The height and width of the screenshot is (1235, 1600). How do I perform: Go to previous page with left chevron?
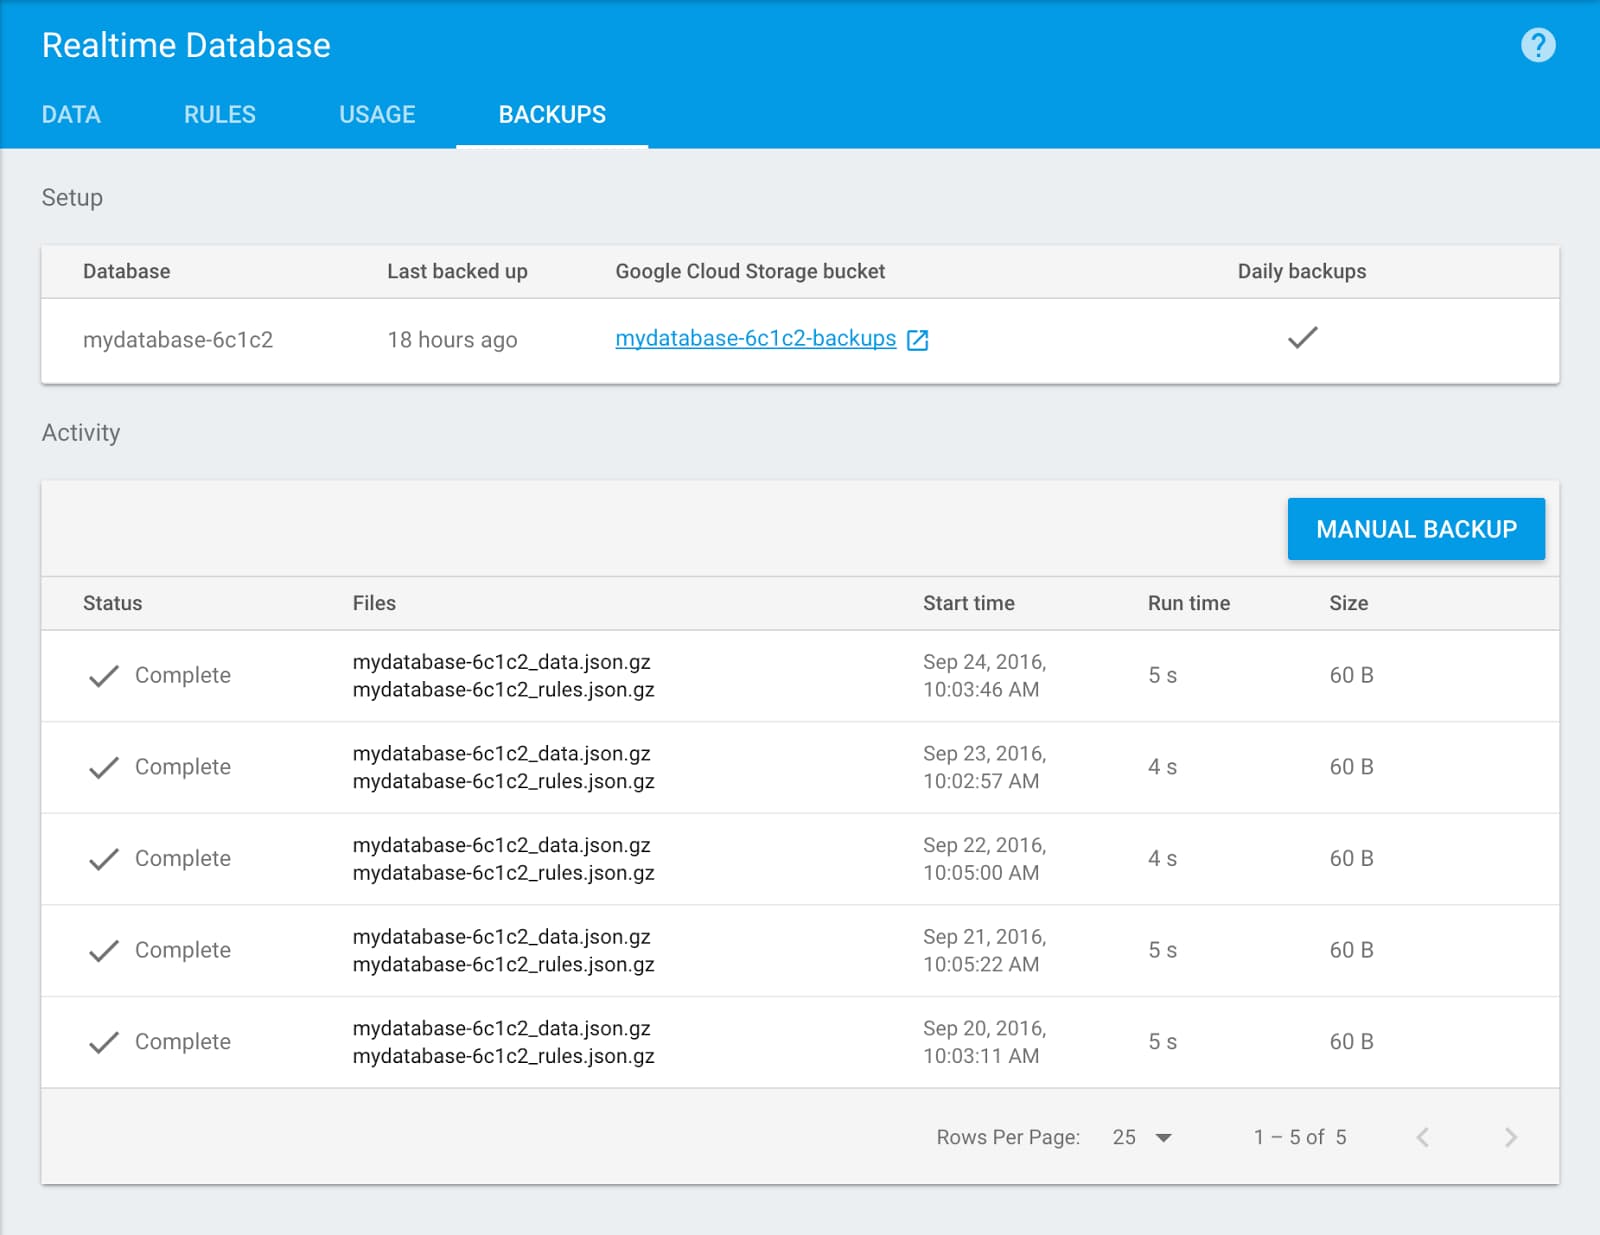point(1422,1137)
